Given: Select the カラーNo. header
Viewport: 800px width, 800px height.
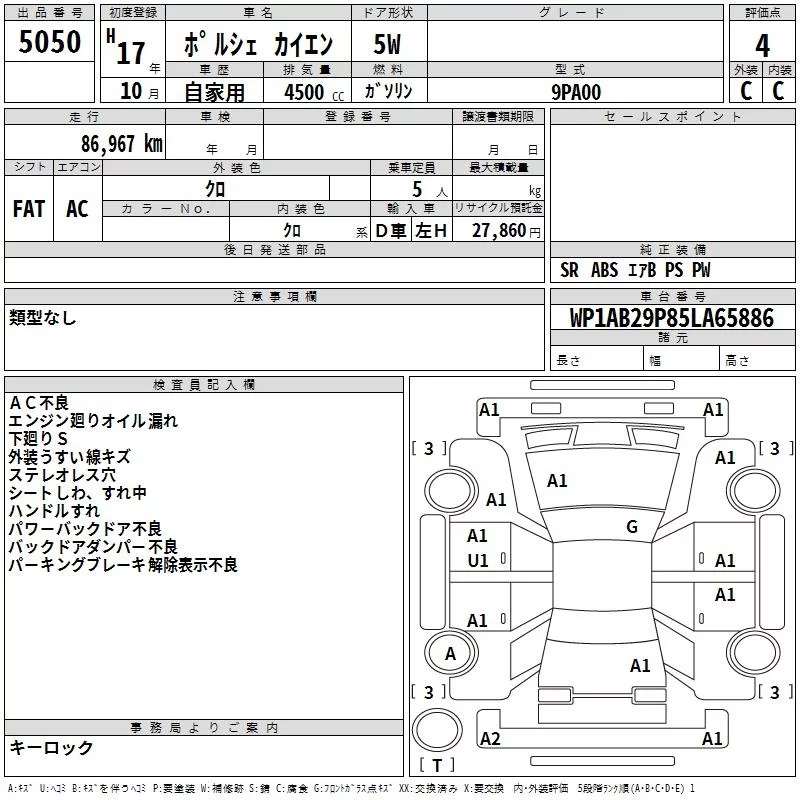Looking at the screenshot, I should pos(166,208).
